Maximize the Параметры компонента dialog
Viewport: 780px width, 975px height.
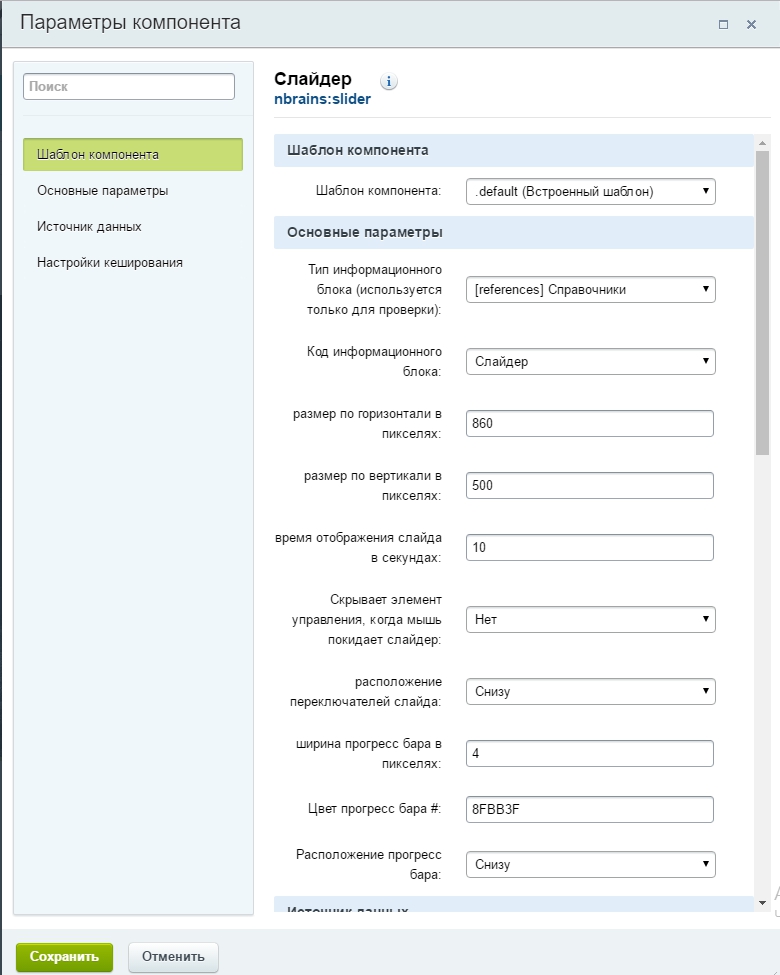pos(723,24)
